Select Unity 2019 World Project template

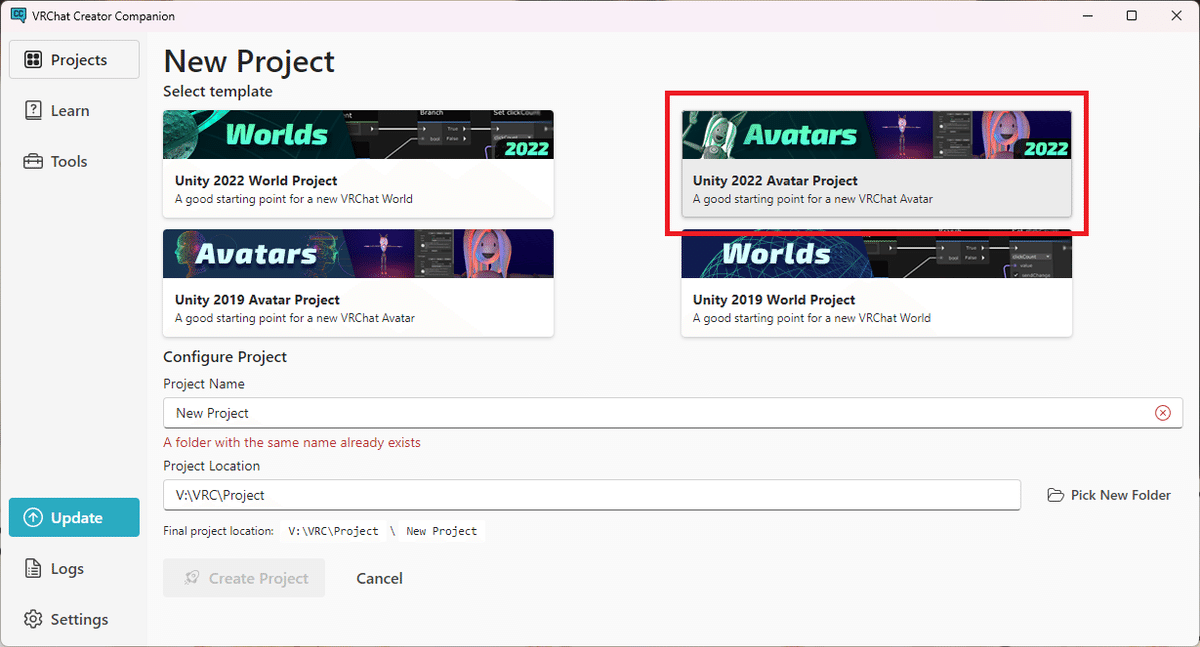coord(876,283)
